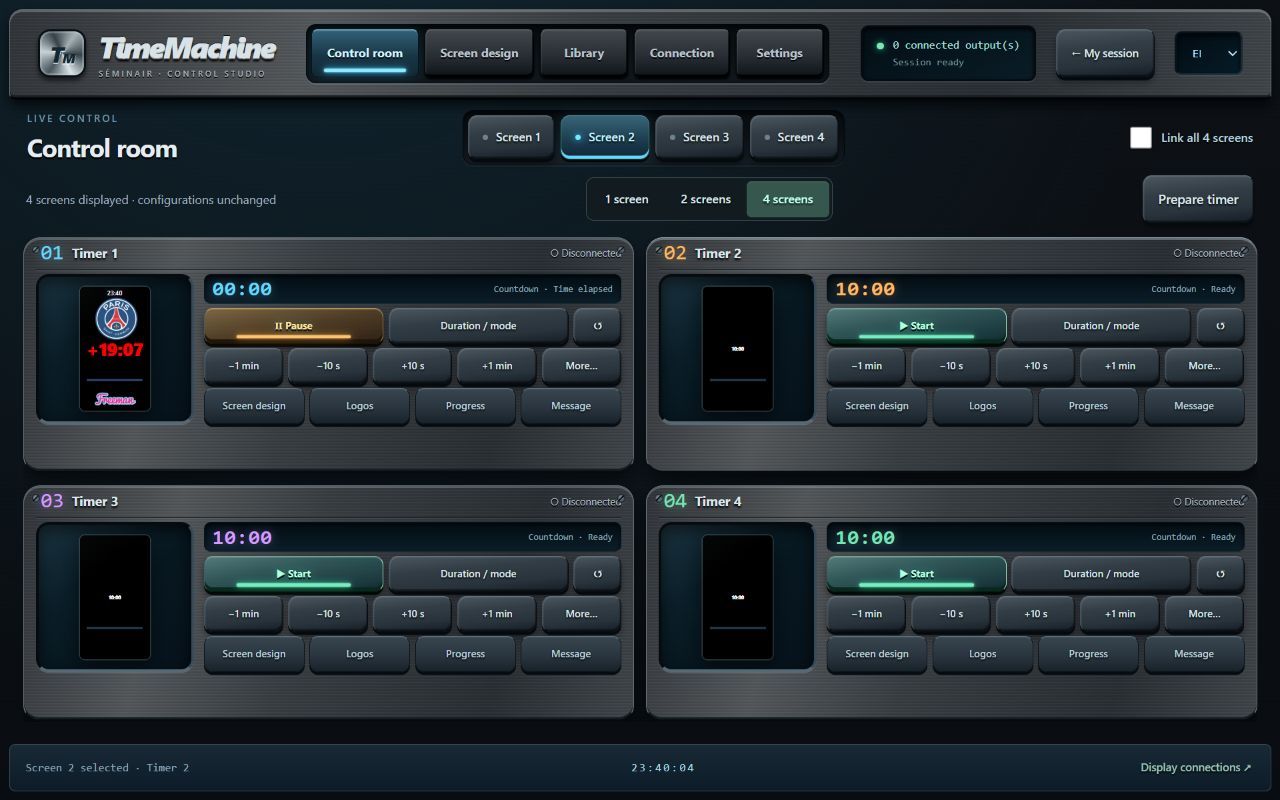Select Screen 3 toggle
Viewport: 1280px width, 800px height.
click(698, 137)
